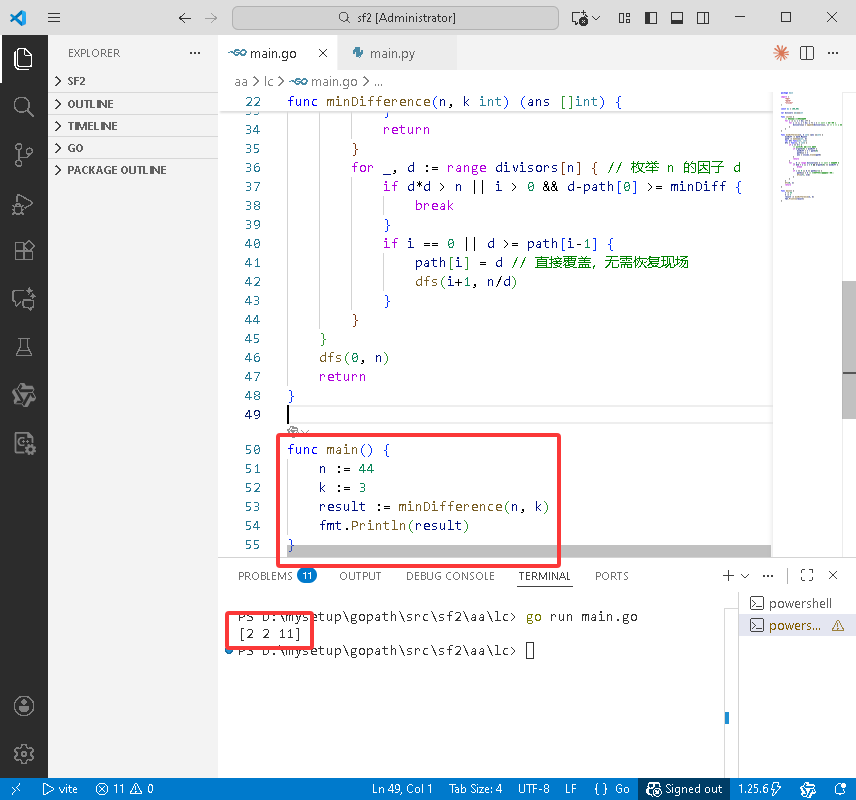The image size is (856, 800).
Task: Open the editor More Actions menu
Action: (833, 53)
